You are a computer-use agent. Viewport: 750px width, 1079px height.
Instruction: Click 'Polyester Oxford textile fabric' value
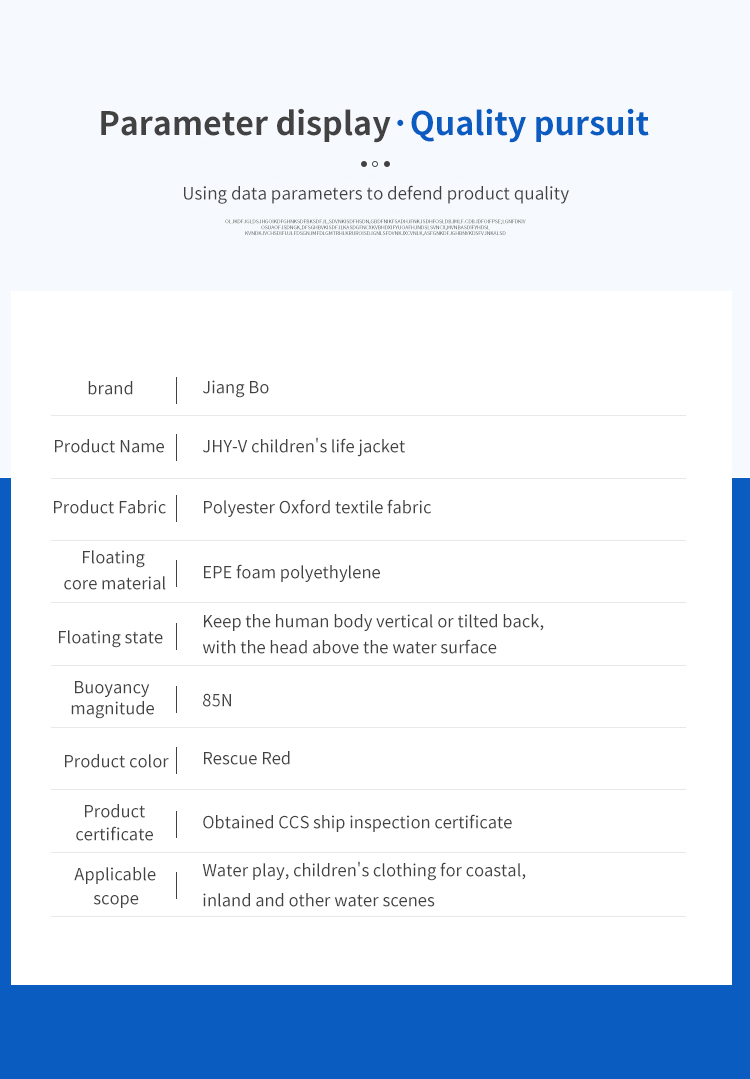click(x=317, y=507)
